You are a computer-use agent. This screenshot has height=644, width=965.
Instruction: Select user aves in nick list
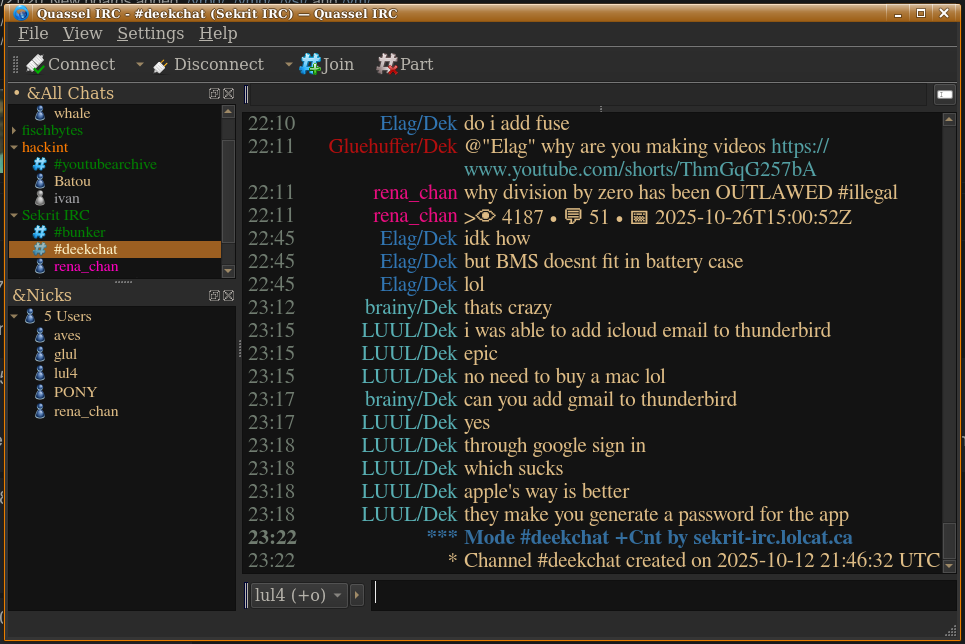click(x=67, y=336)
